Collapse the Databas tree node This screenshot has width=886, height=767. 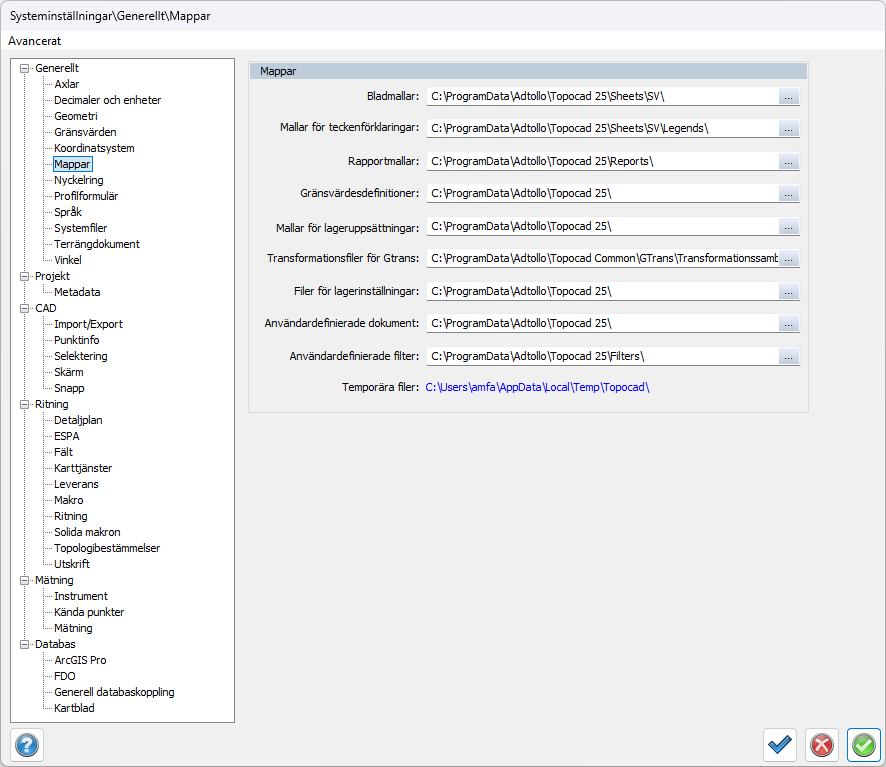click(25, 644)
